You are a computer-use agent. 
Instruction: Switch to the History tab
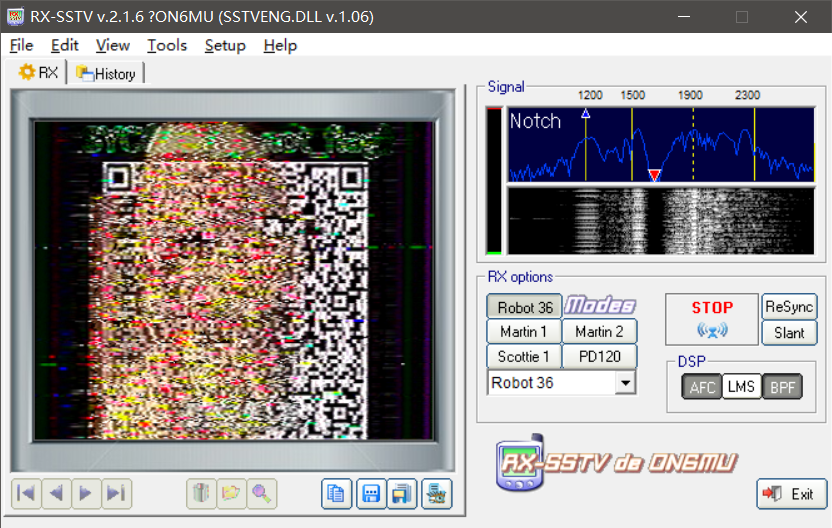[106, 74]
